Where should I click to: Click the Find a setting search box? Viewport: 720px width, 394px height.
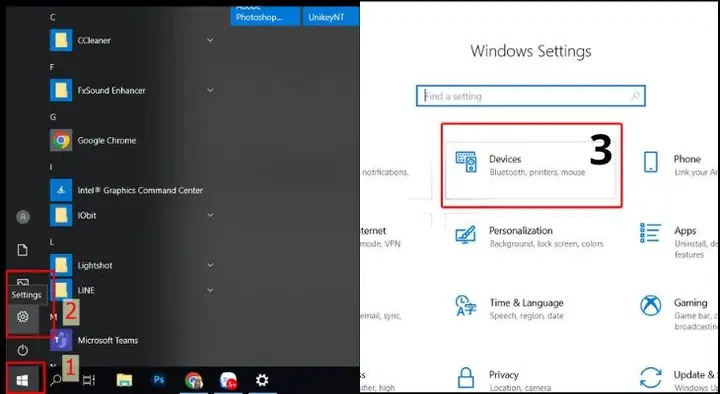[531, 96]
